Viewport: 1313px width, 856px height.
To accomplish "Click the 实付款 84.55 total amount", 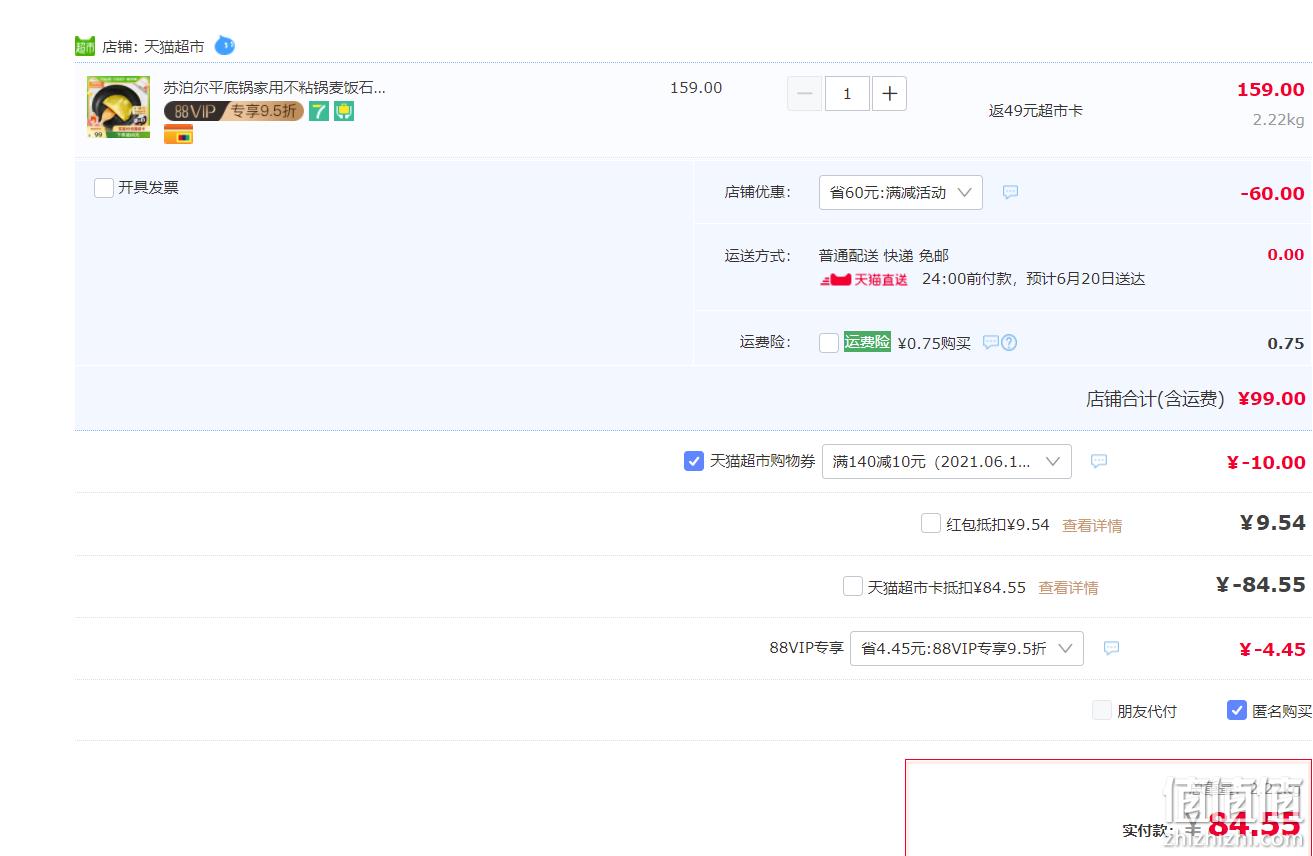I will click(1254, 823).
